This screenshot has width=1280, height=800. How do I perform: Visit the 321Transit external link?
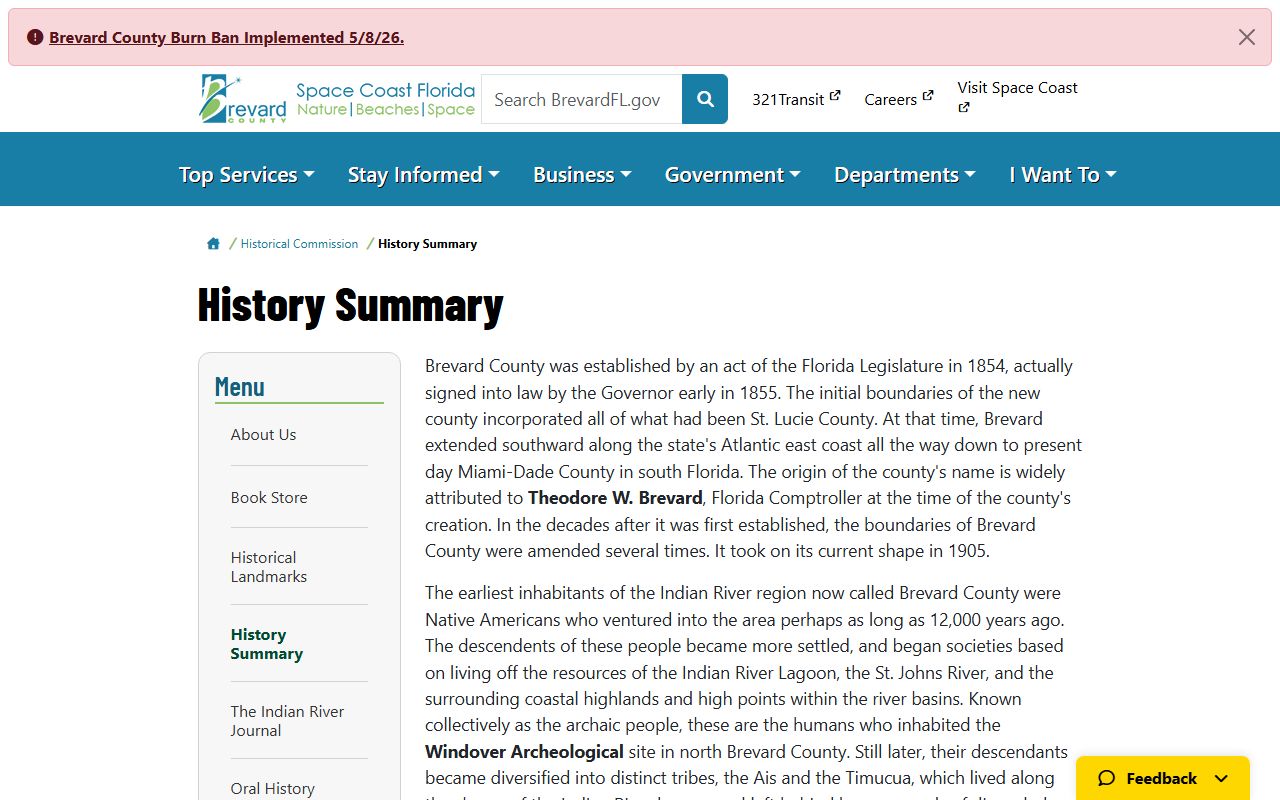tap(796, 99)
